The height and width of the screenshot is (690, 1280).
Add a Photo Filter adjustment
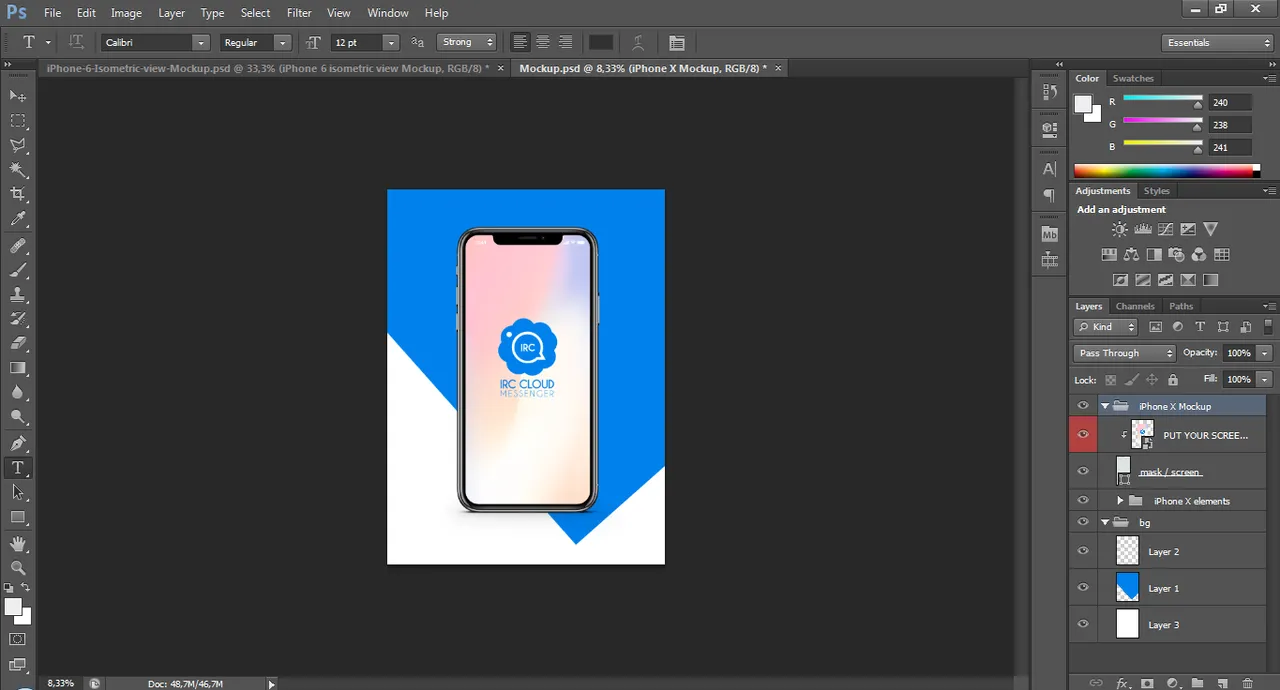(x=1176, y=255)
